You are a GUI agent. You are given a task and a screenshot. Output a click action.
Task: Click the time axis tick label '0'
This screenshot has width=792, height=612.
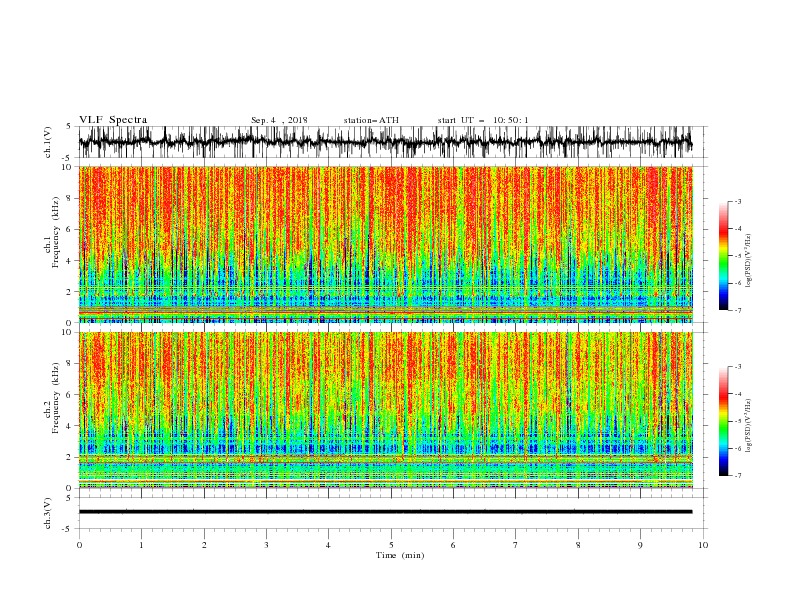click(x=79, y=545)
